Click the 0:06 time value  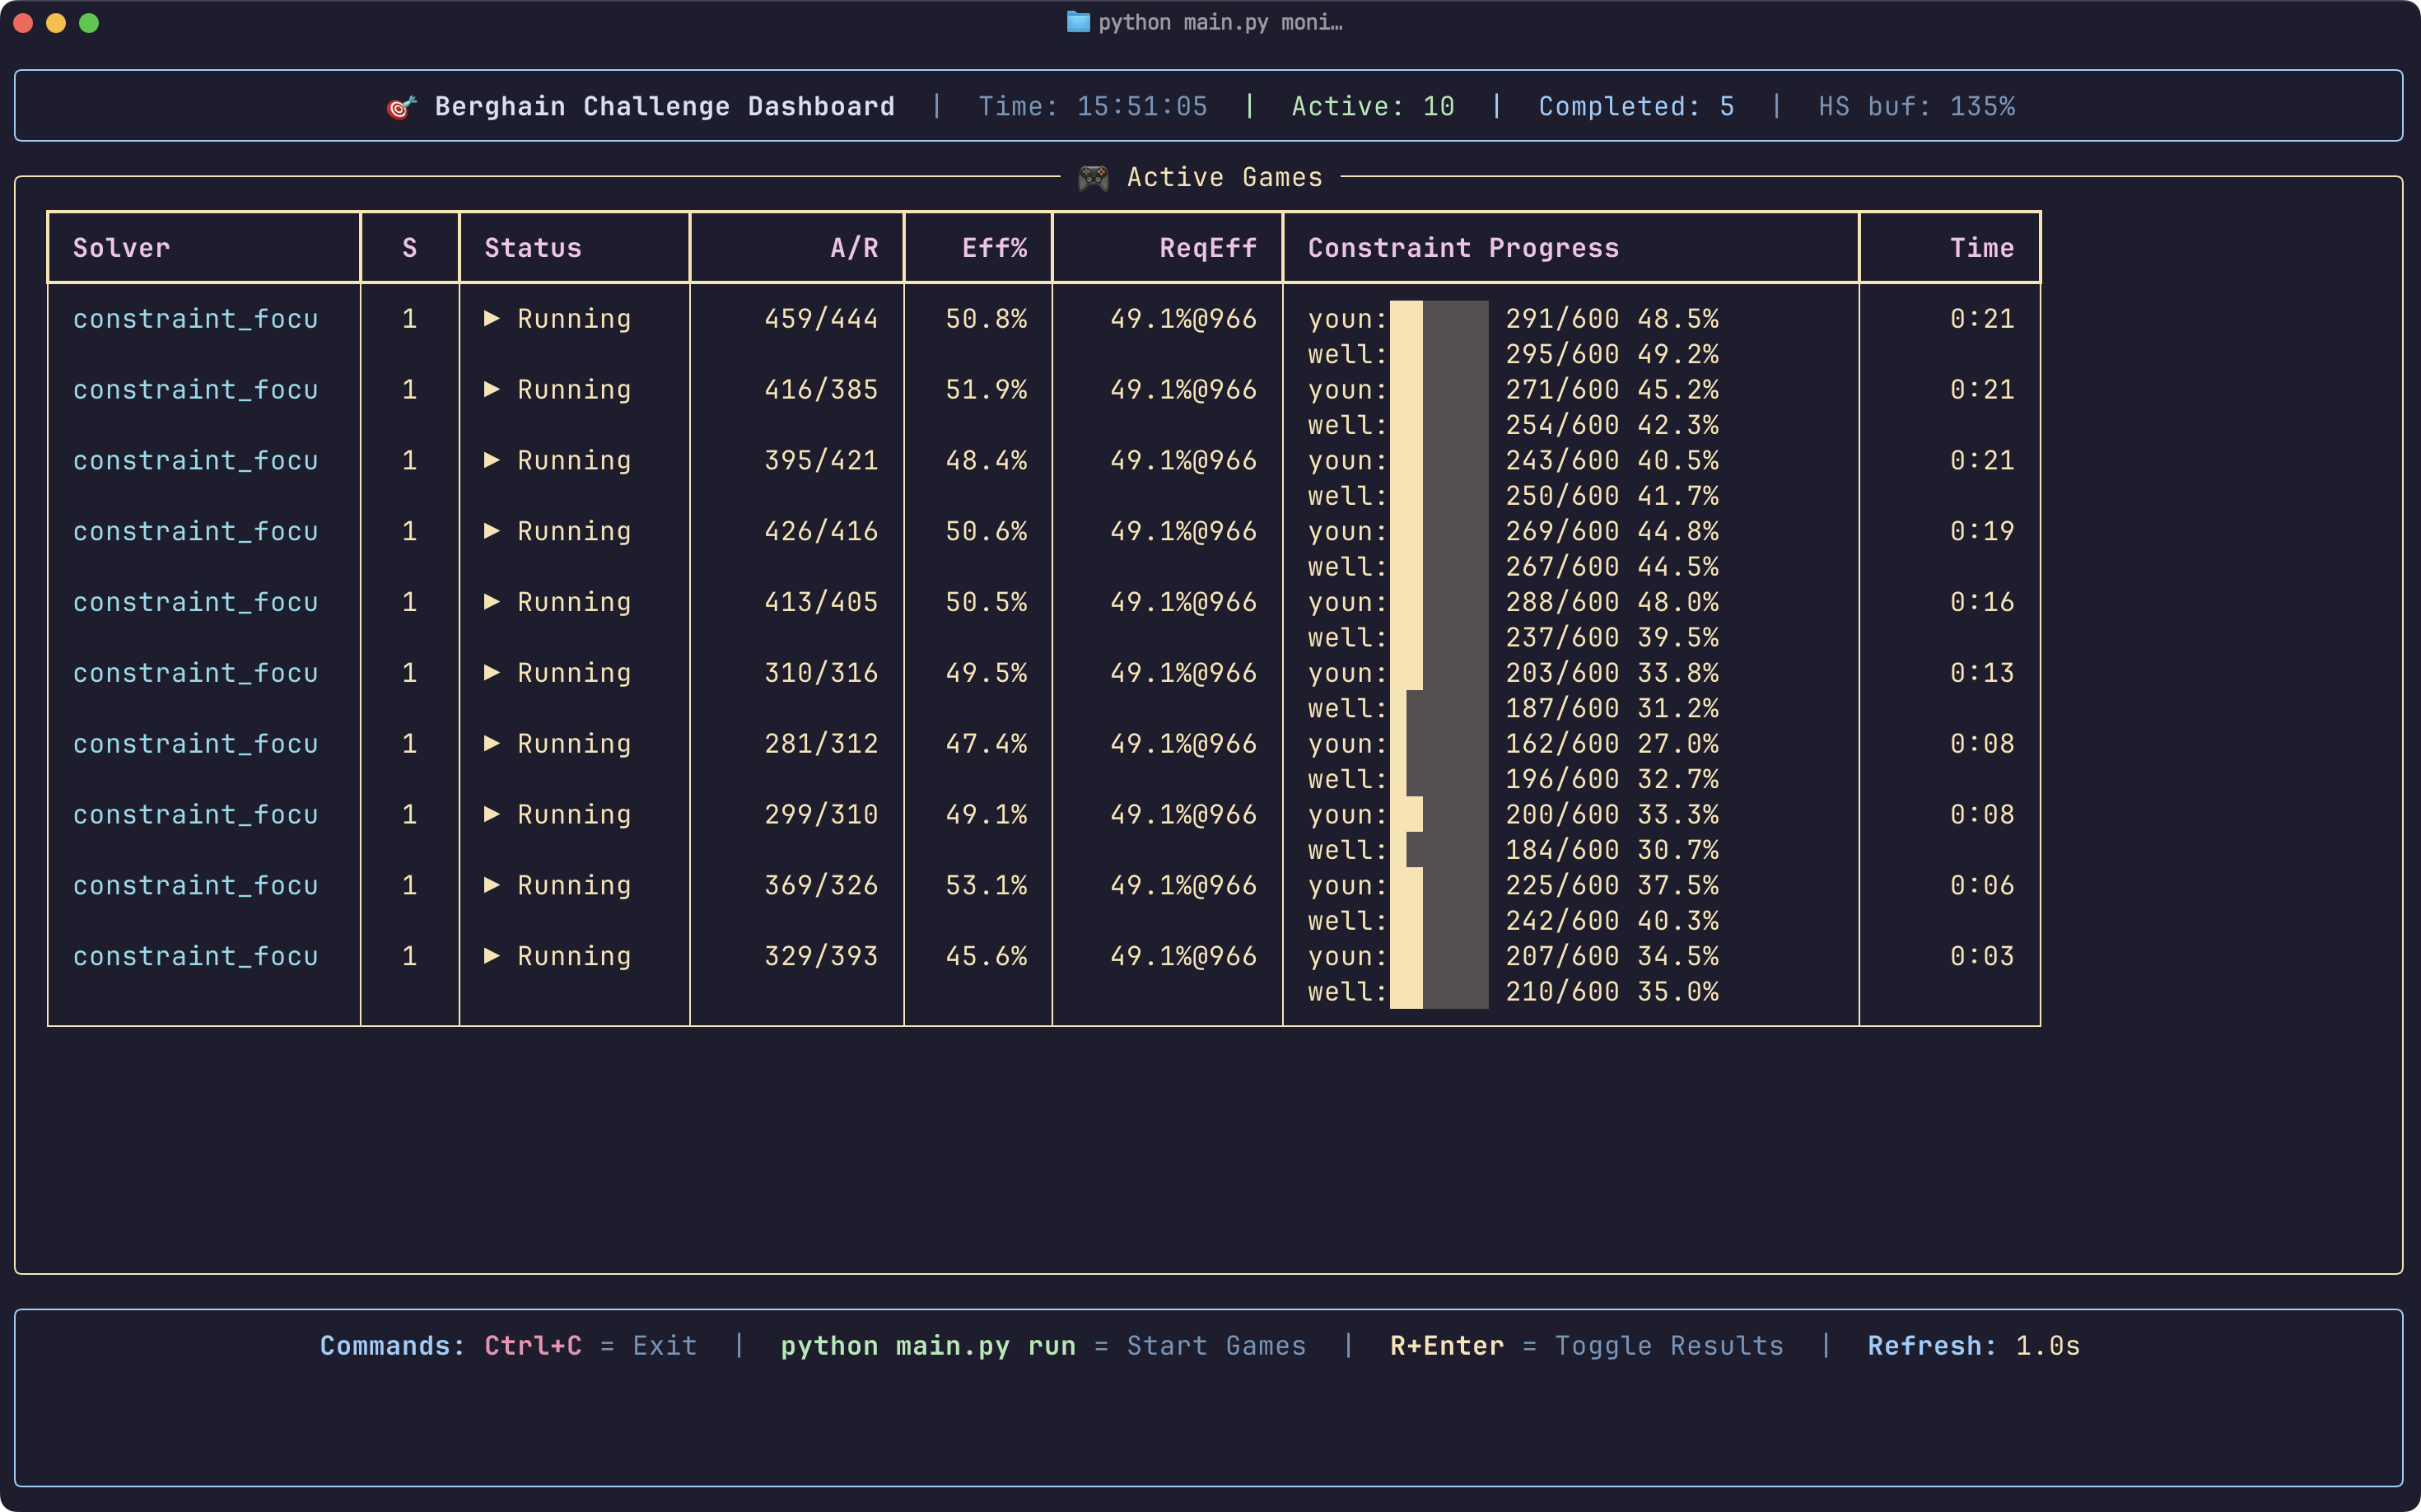(1982, 885)
